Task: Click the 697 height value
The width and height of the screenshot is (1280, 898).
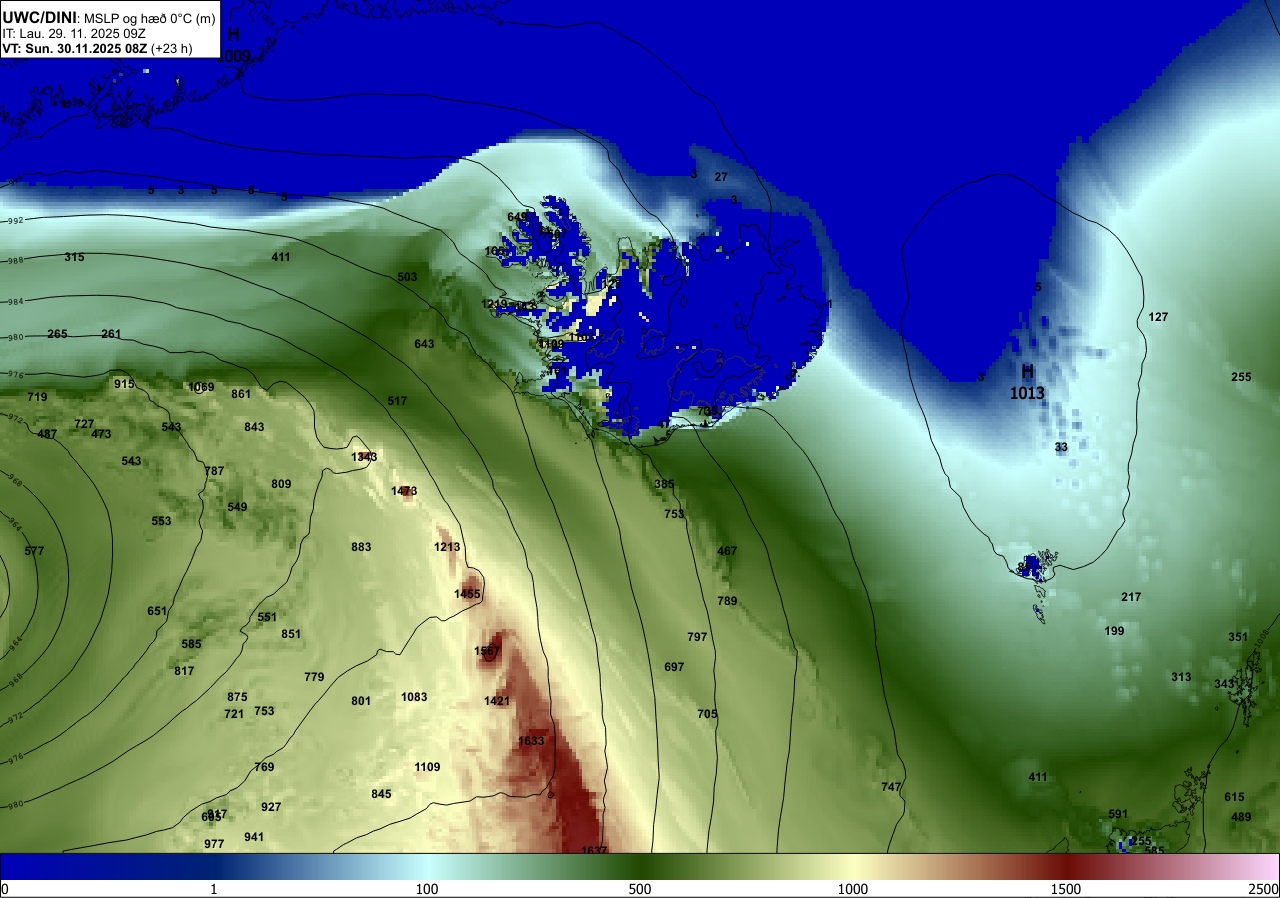Action: click(674, 667)
